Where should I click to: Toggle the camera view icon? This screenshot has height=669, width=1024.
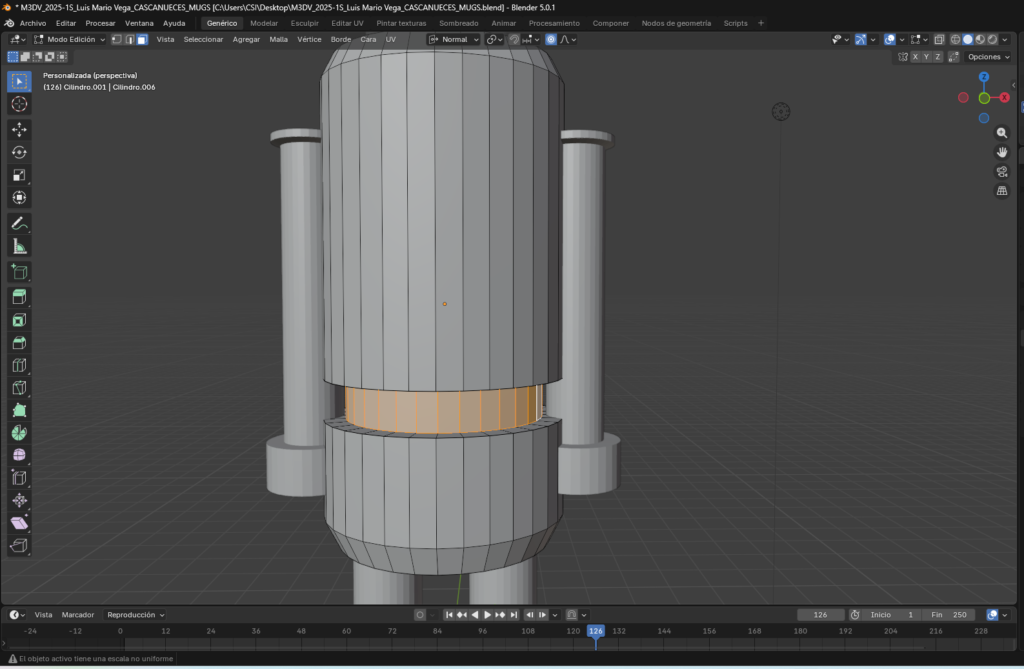(x=1002, y=172)
